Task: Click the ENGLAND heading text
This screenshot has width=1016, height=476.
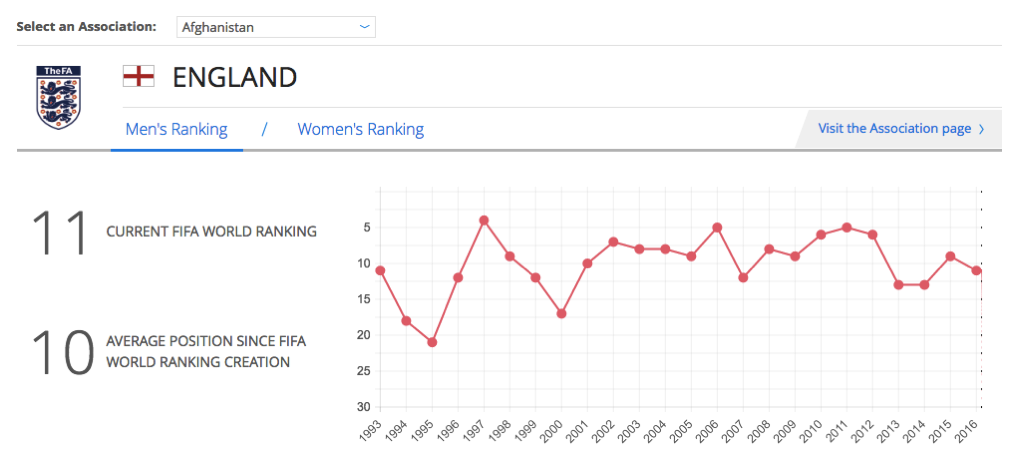Action: pos(235,77)
